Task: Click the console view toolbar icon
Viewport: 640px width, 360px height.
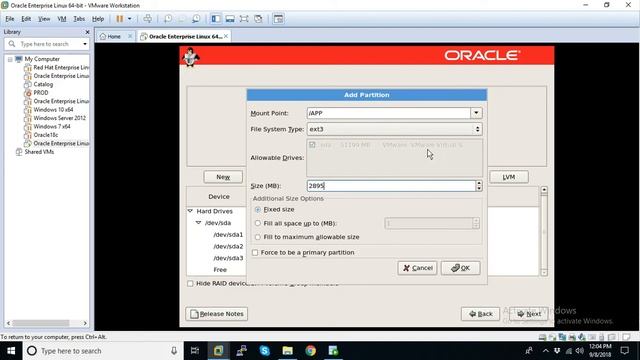Action: [278, 19]
